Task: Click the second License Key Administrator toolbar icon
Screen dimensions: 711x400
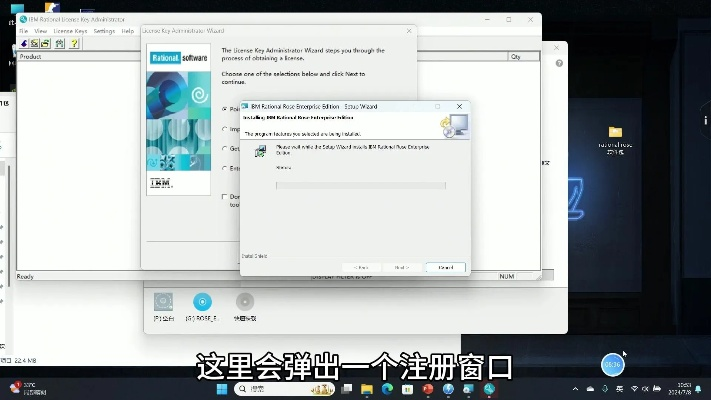Action: [x=34, y=43]
